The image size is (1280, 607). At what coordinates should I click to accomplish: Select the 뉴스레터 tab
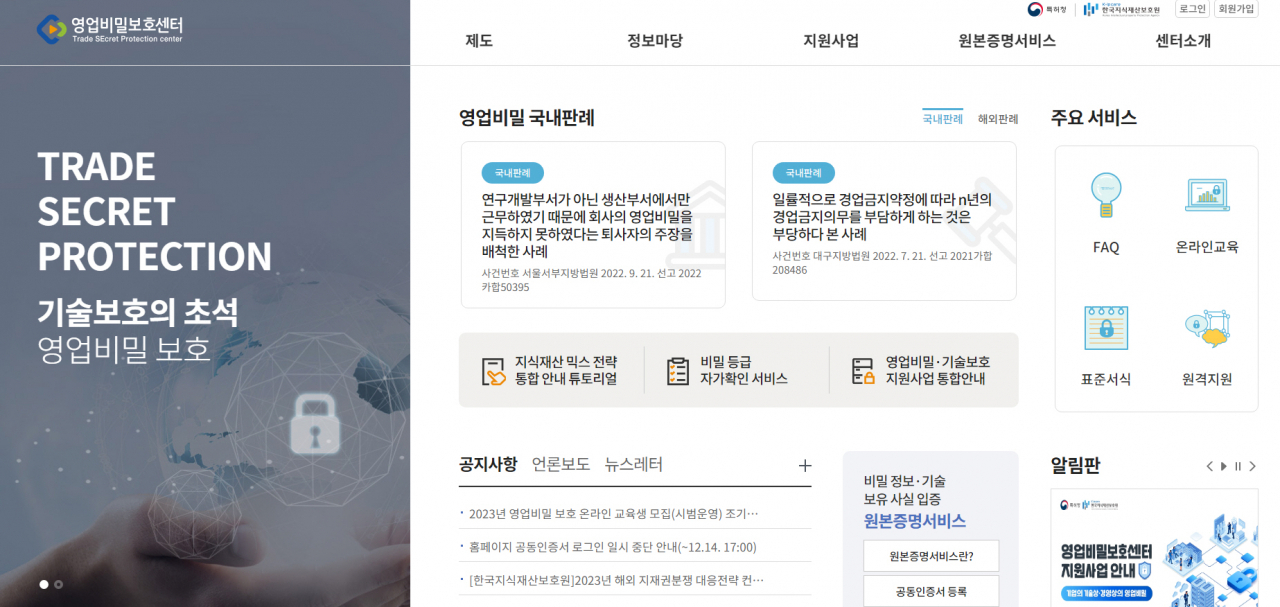pyautogui.click(x=634, y=465)
